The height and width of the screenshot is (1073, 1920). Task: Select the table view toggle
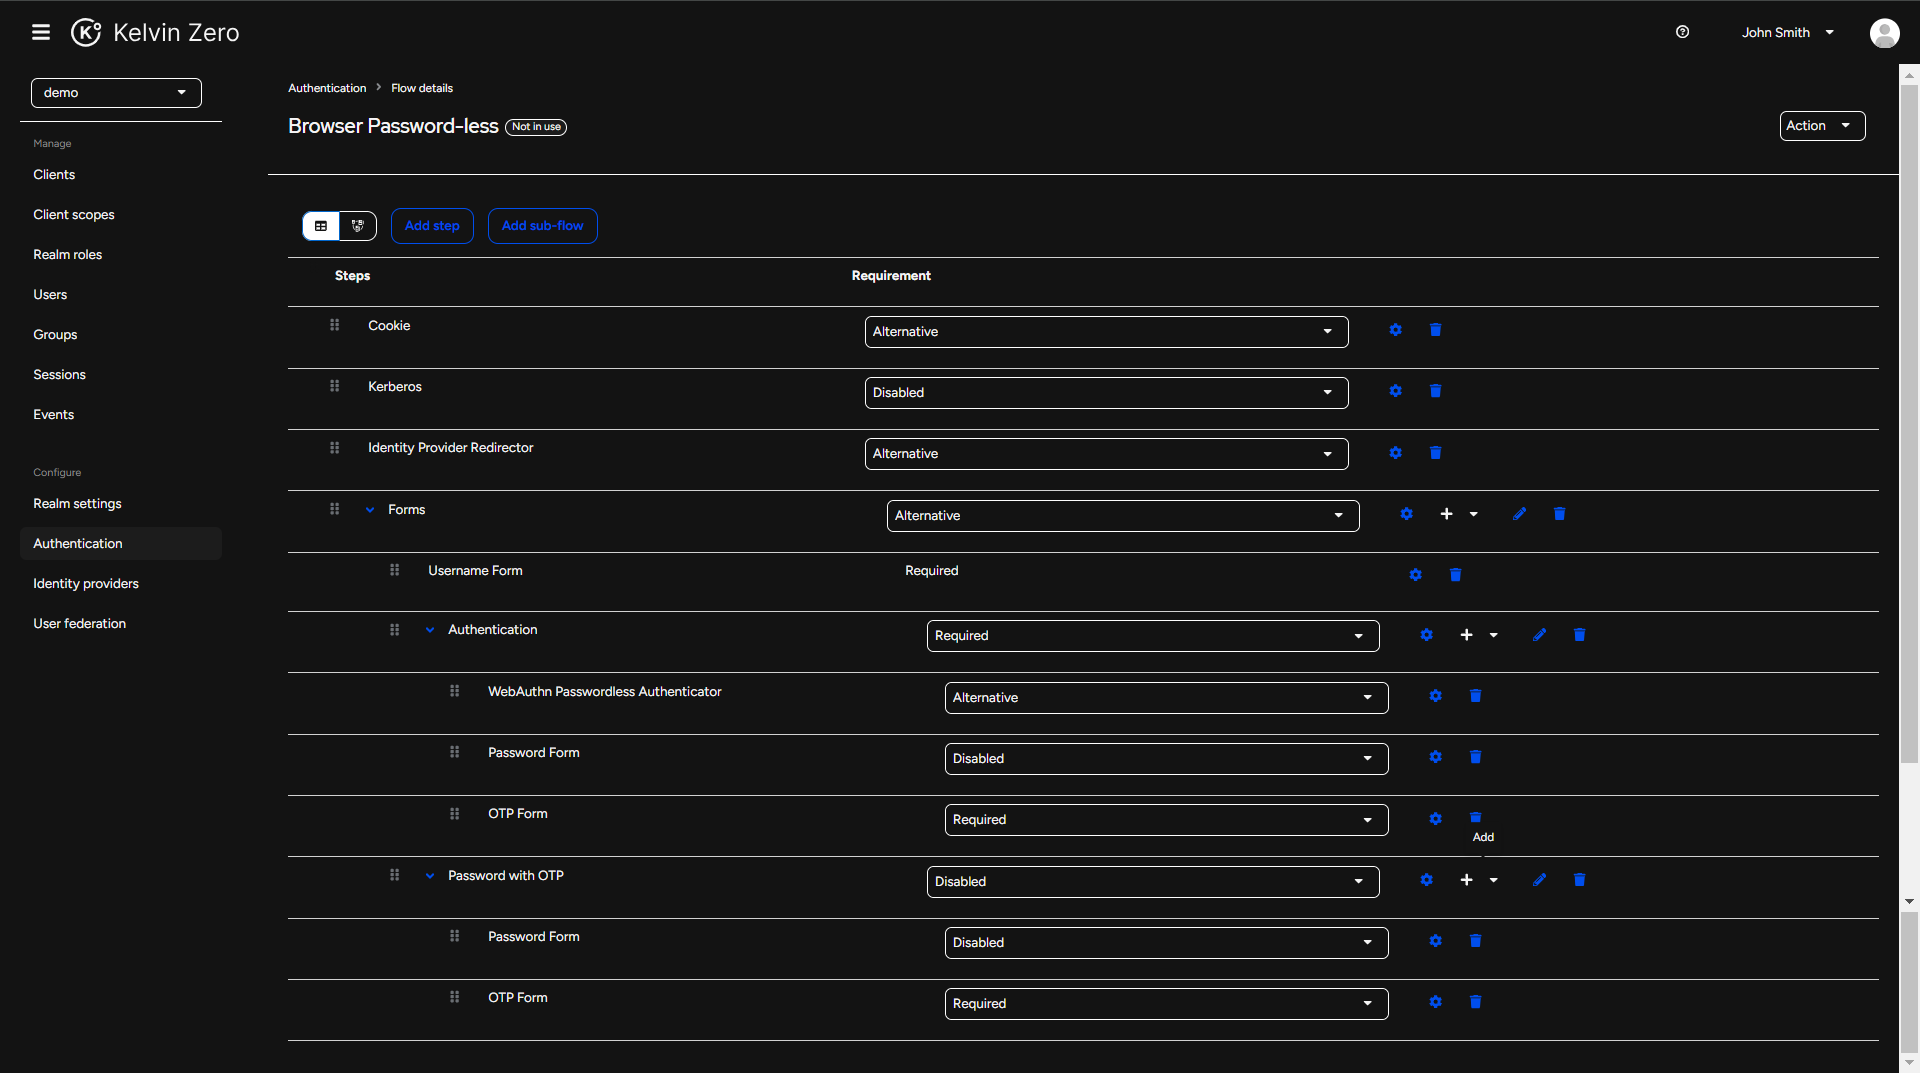tap(320, 226)
